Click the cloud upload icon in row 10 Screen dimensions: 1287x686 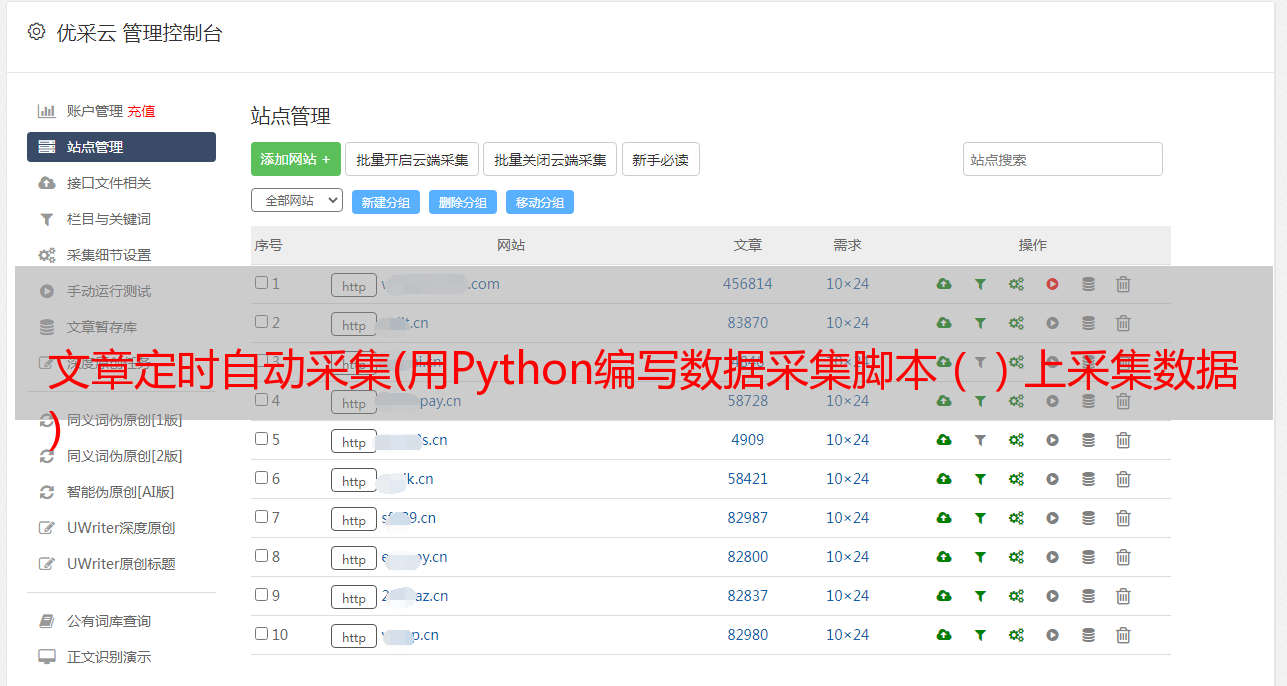pos(944,635)
